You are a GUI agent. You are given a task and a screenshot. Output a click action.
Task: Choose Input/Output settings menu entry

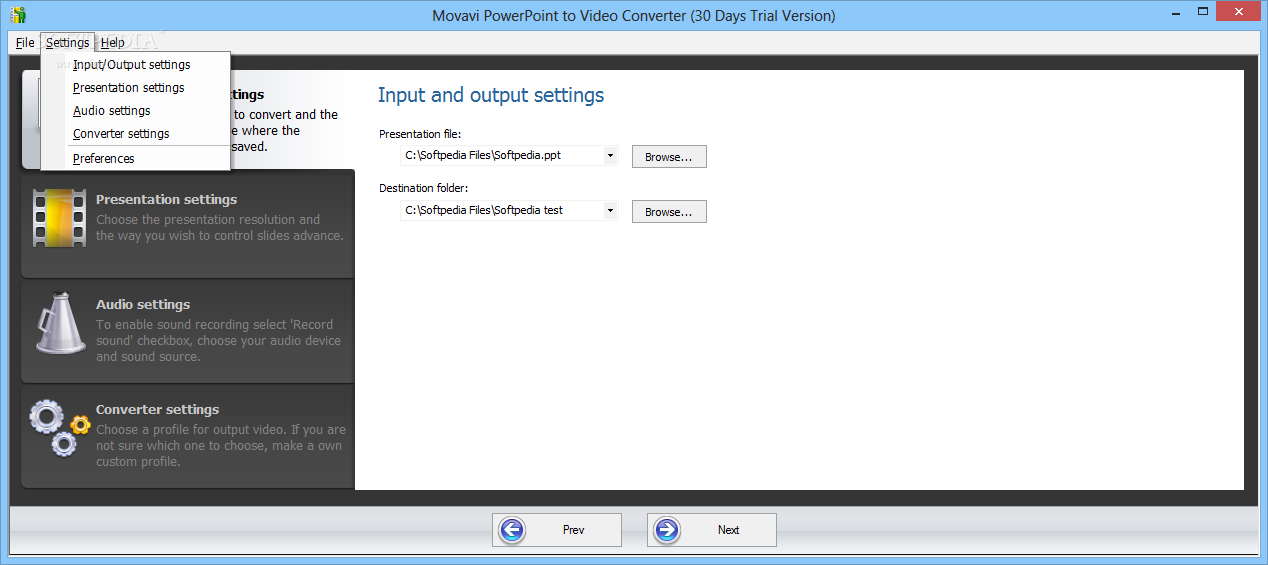click(132, 65)
